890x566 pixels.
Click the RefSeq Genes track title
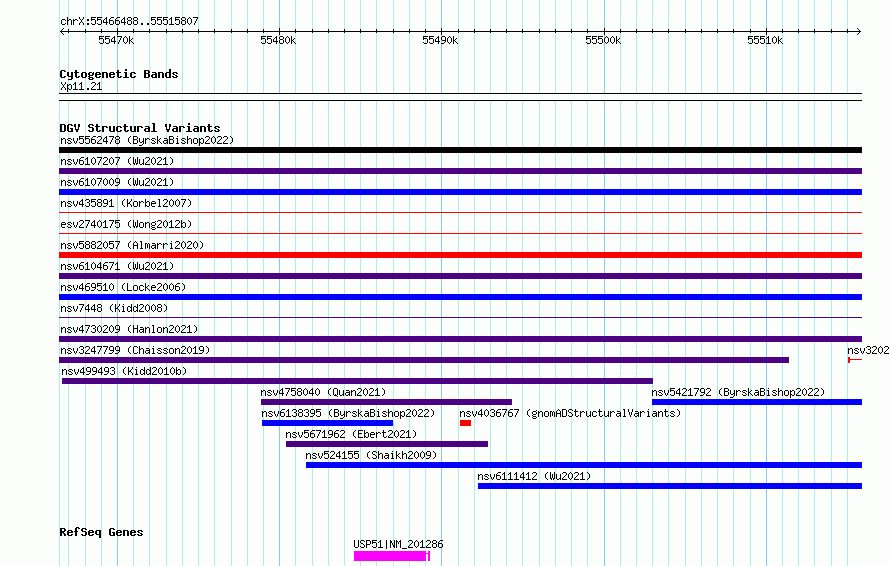coord(101,532)
